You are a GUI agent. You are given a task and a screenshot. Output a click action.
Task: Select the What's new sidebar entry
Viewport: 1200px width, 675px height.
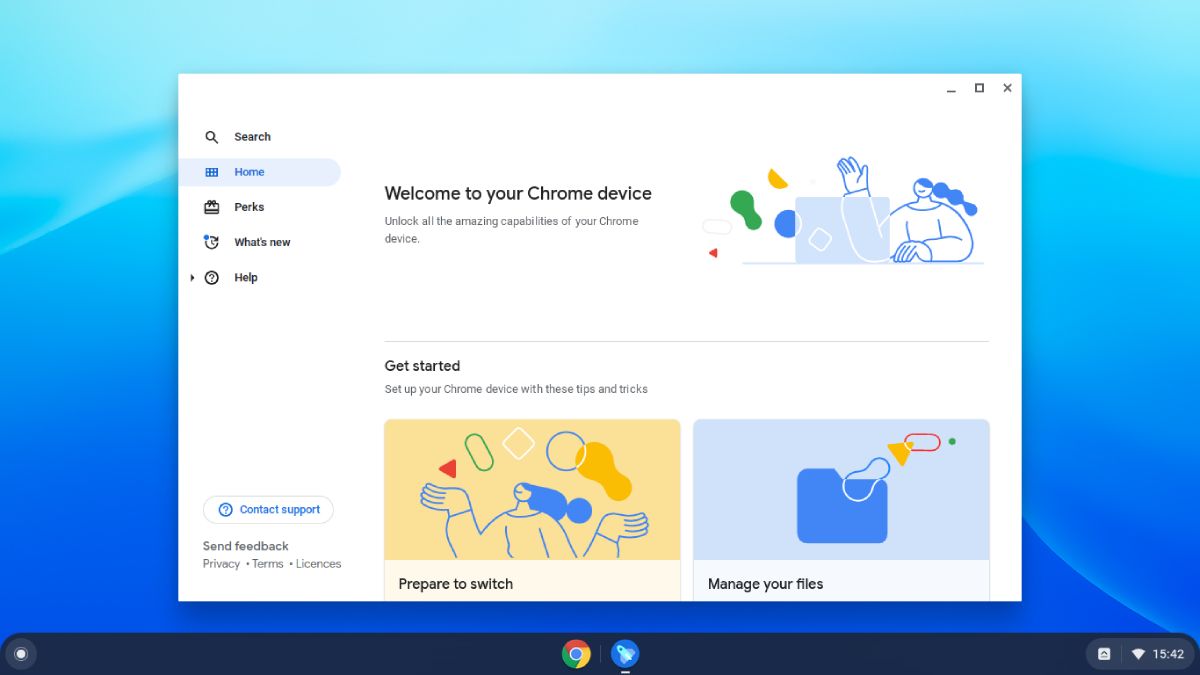(261, 242)
